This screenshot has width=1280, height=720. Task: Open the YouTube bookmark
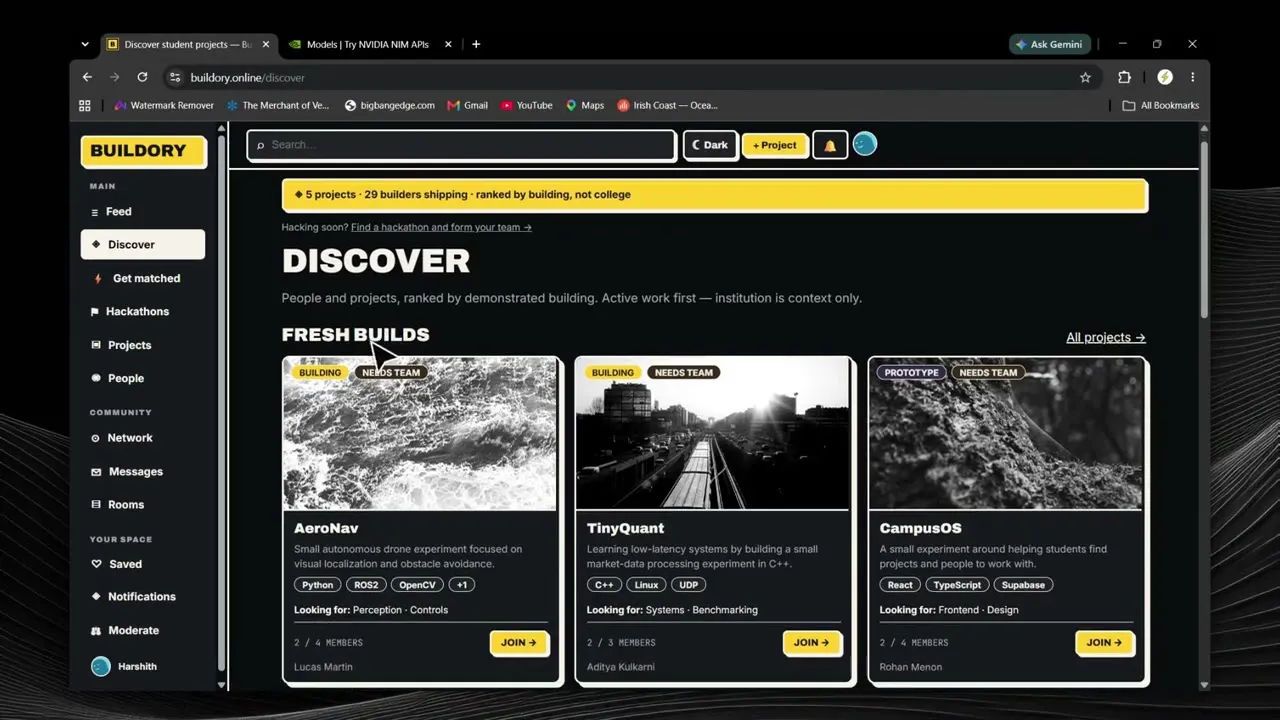tap(527, 105)
